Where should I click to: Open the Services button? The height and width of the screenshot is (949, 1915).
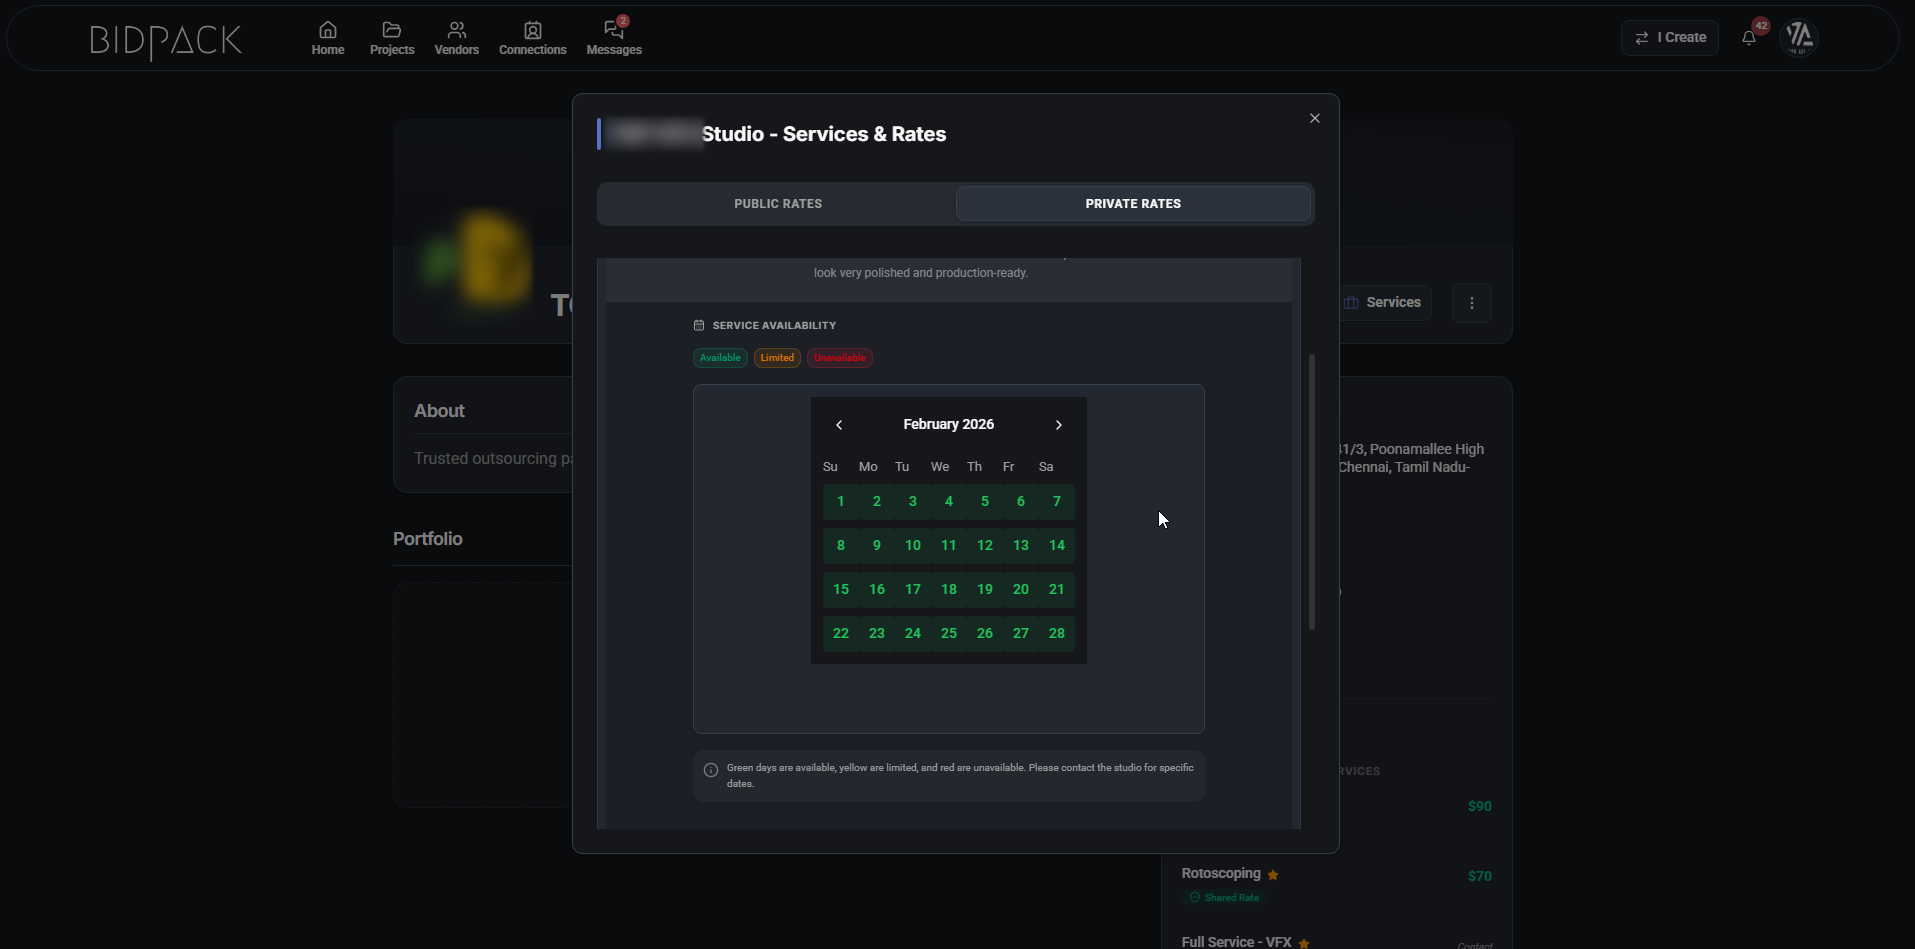(1386, 302)
